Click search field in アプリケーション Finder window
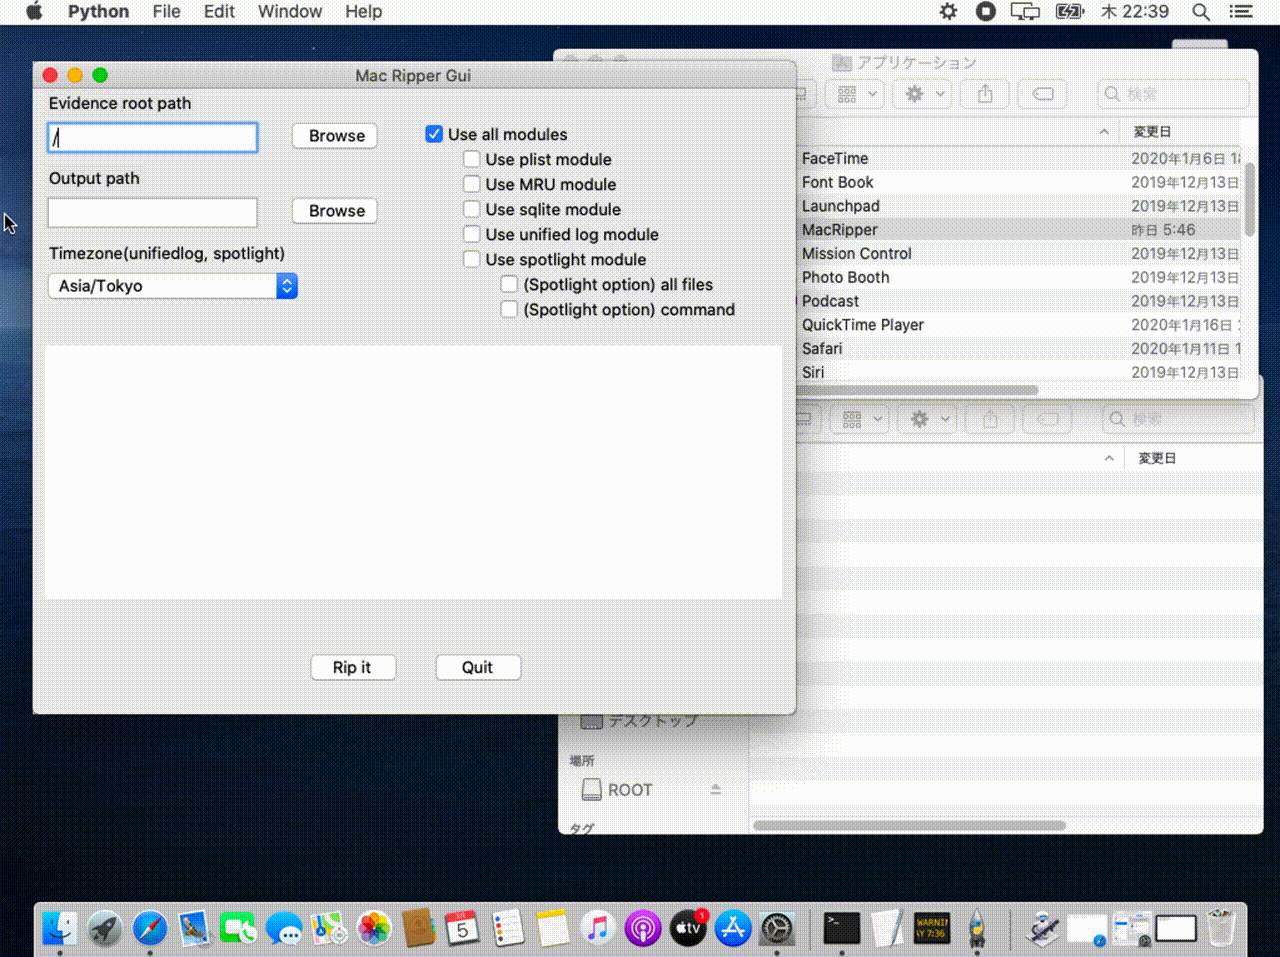 coord(1173,94)
